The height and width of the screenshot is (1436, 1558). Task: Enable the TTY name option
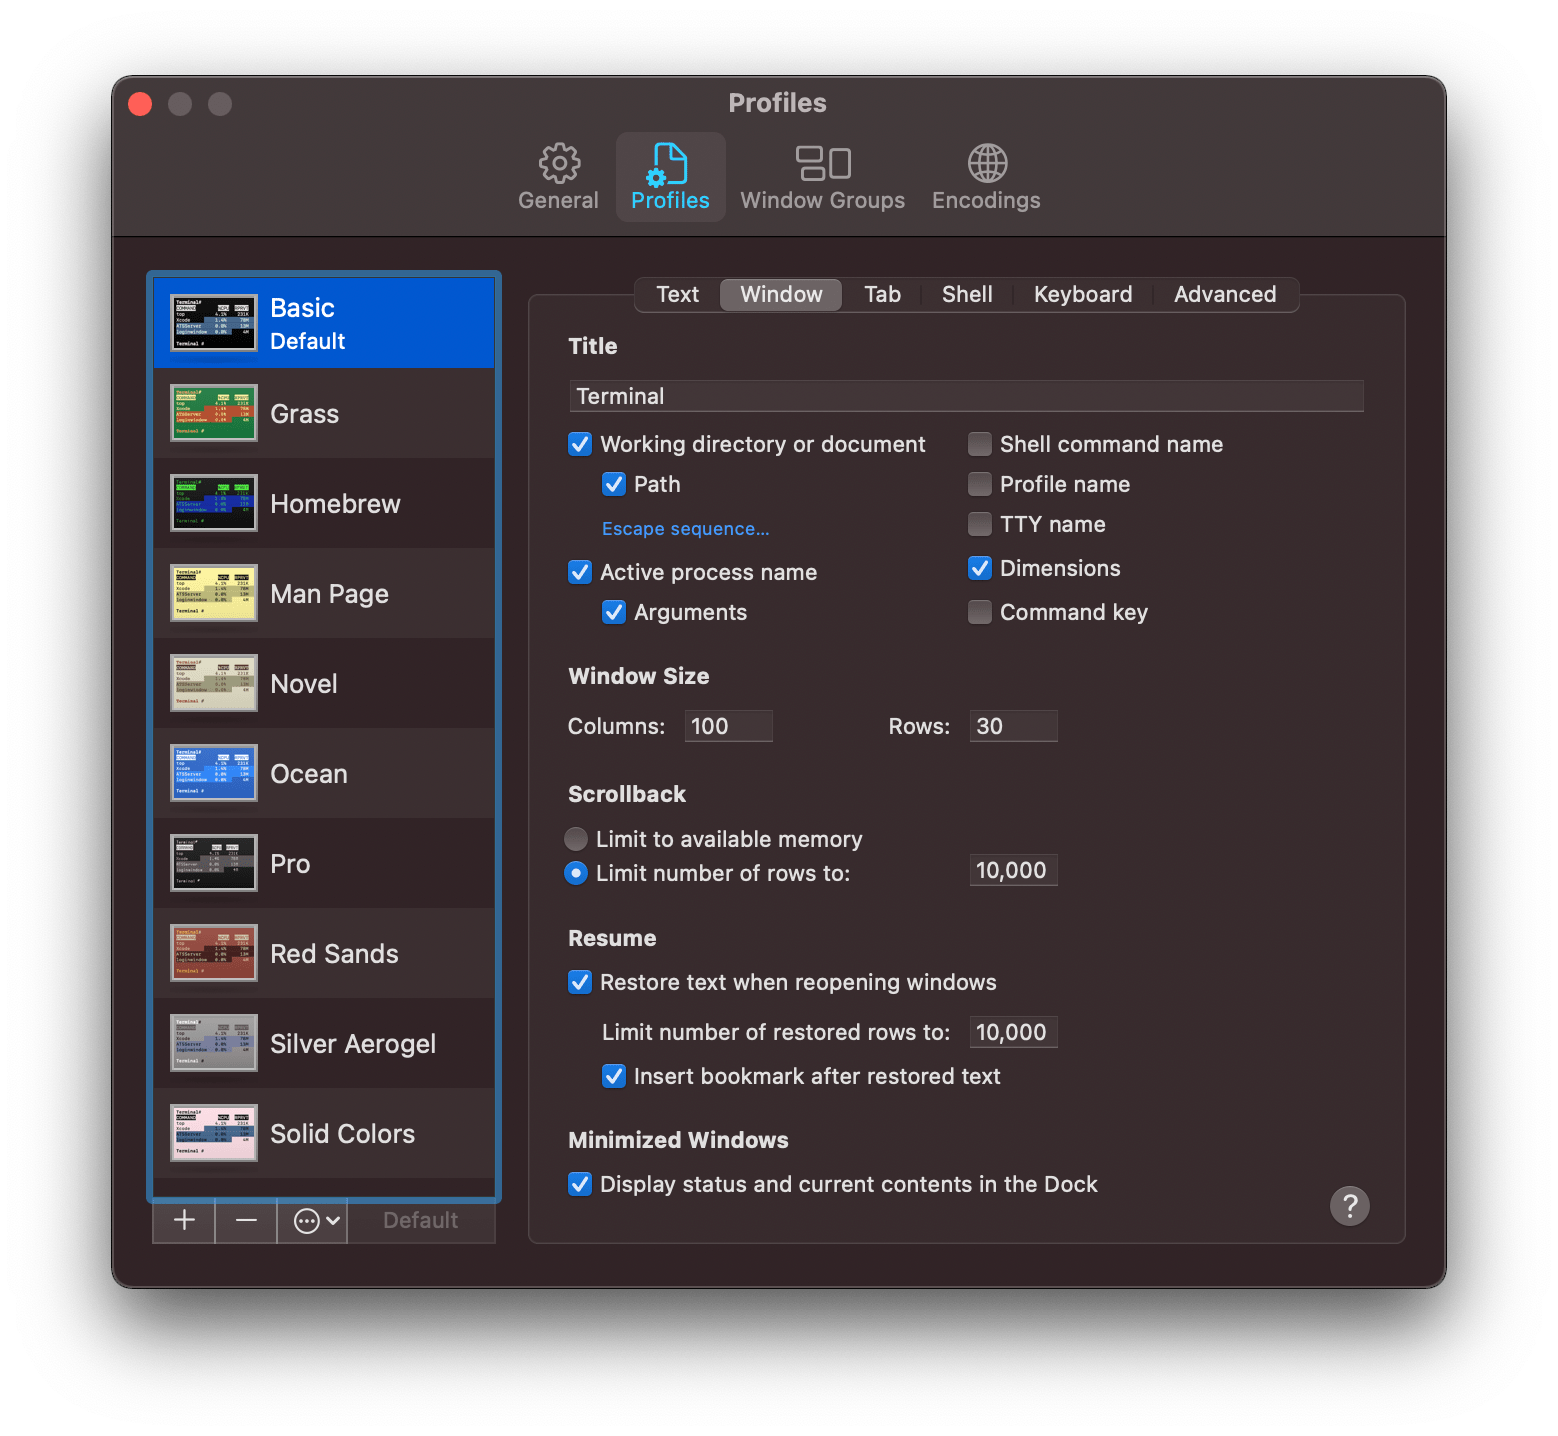point(979,523)
